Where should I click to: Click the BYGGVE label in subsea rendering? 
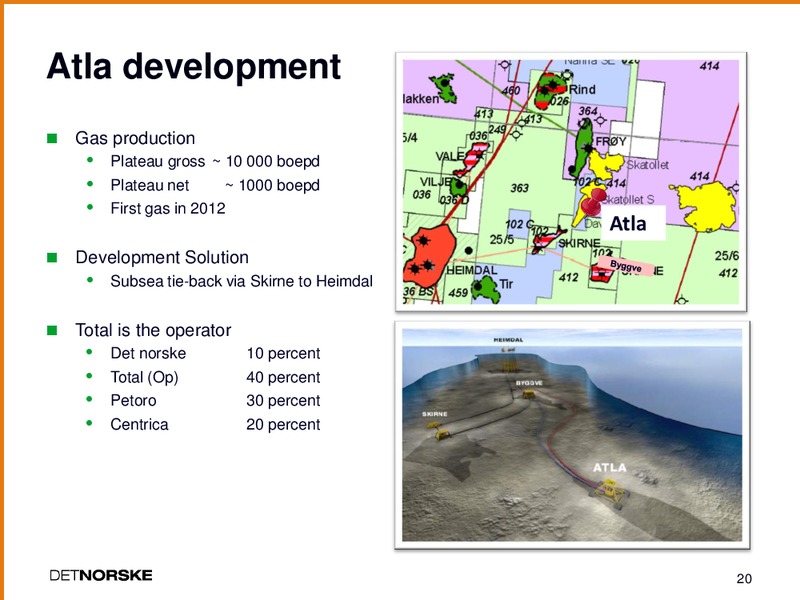tap(529, 383)
